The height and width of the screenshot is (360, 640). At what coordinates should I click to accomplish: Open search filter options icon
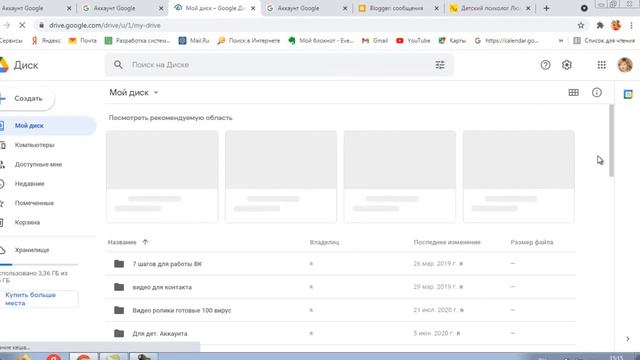tap(440, 65)
